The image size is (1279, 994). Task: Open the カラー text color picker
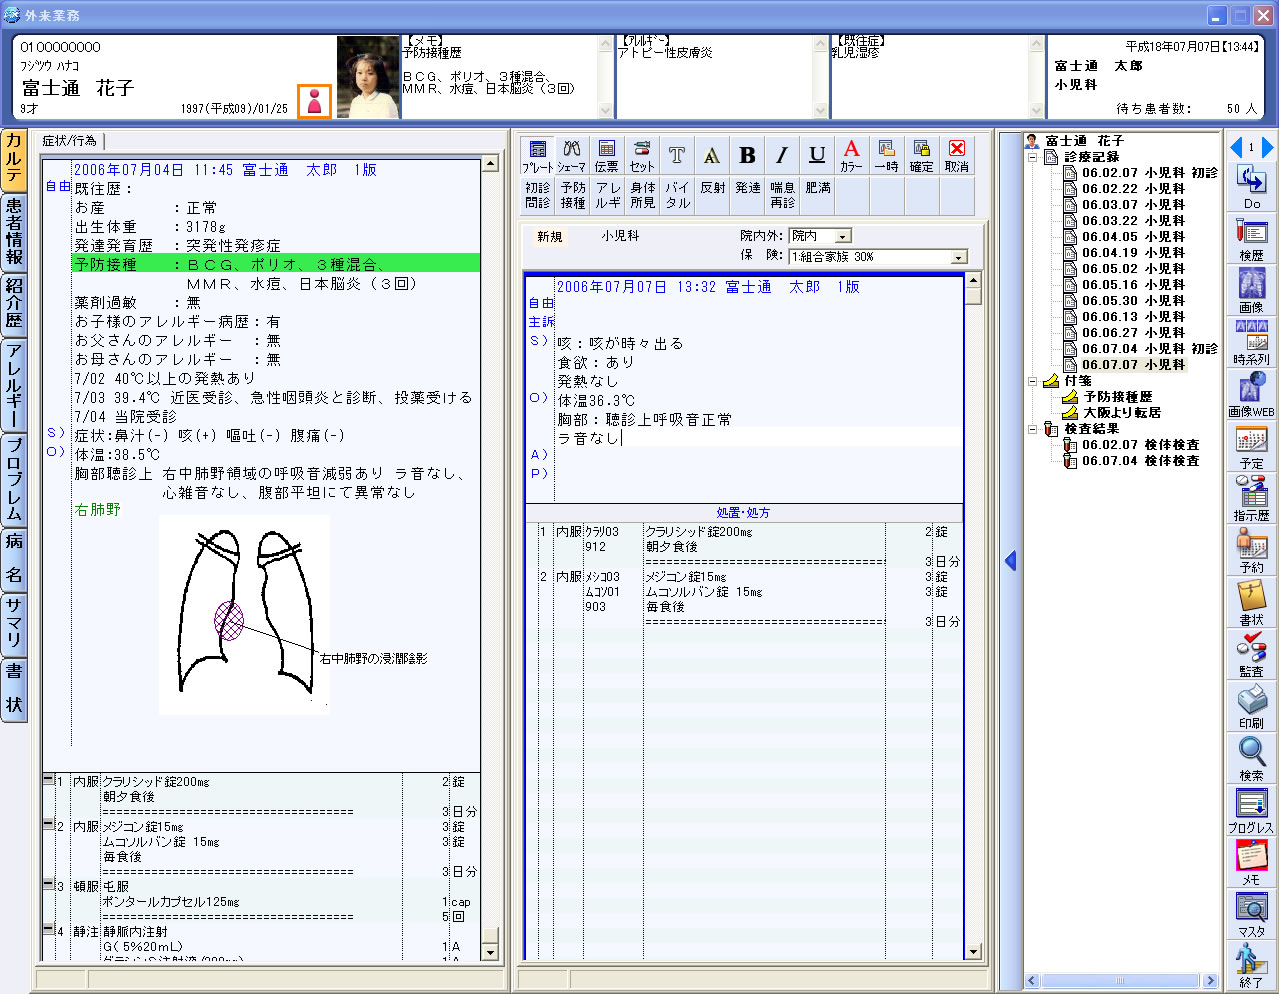(x=851, y=156)
